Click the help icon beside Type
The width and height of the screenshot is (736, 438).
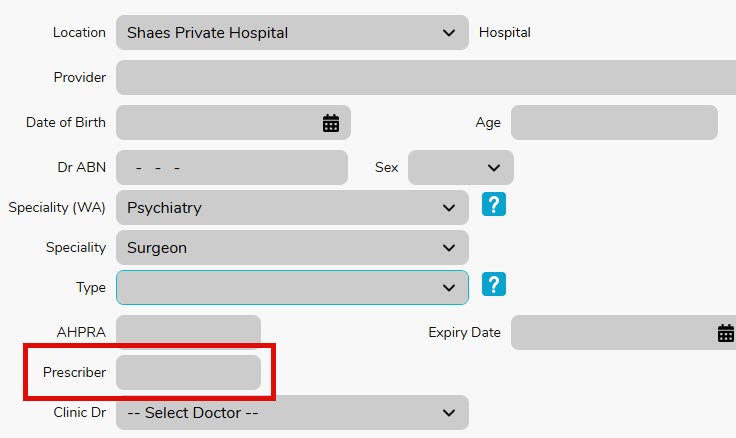493,285
